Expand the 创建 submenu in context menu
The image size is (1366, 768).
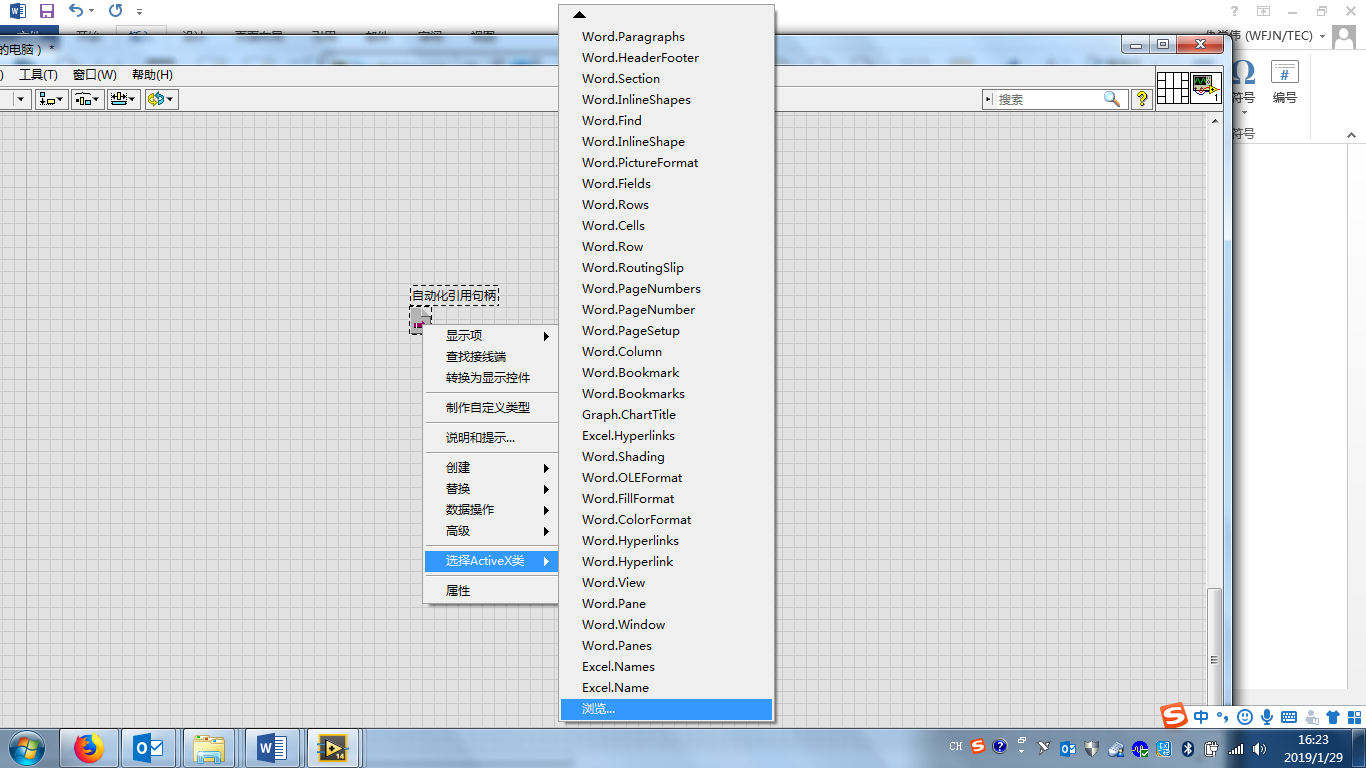(491, 468)
